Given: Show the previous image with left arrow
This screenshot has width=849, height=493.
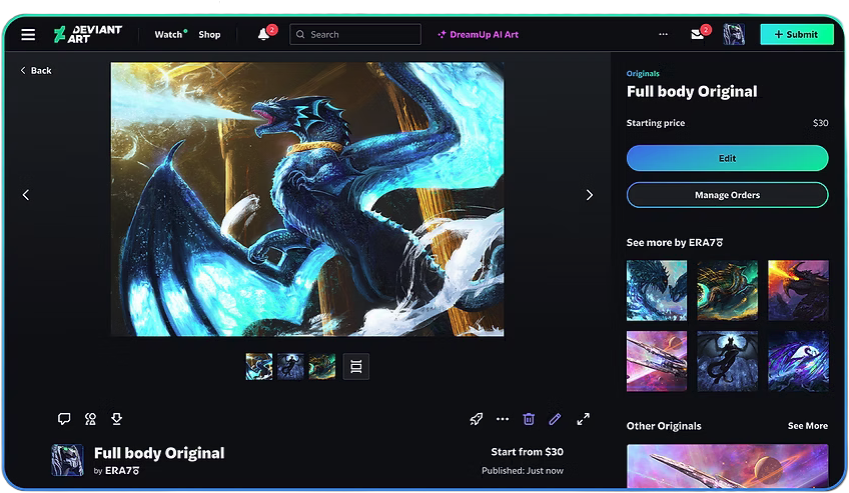Looking at the screenshot, I should click(26, 195).
